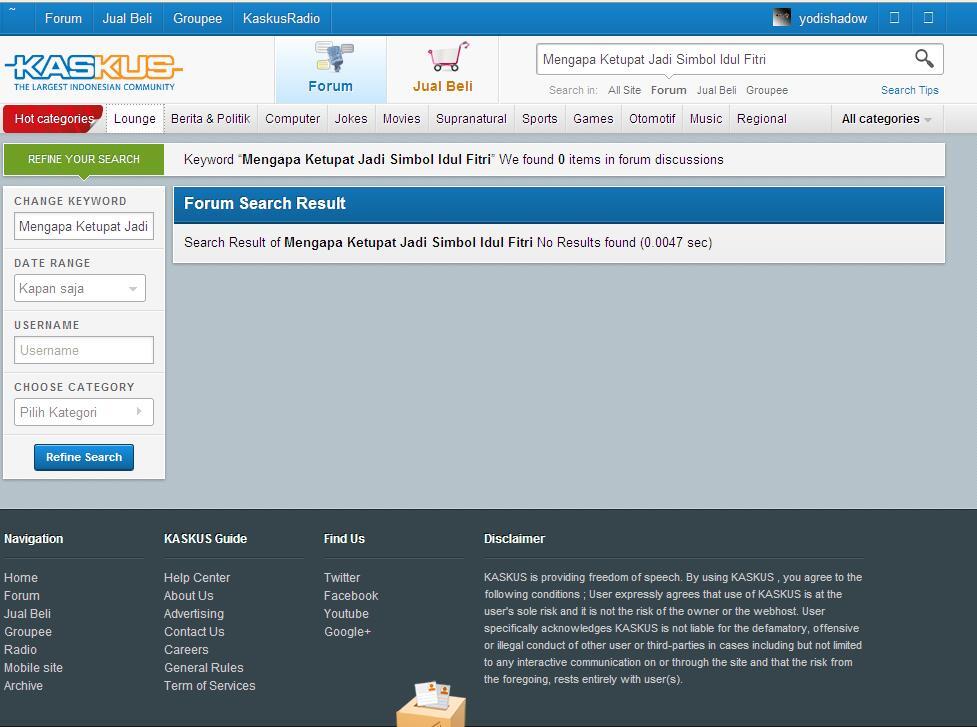The width and height of the screenshot is (977, 727).
Task: Click the Username input field
Action: coord(83,350)
